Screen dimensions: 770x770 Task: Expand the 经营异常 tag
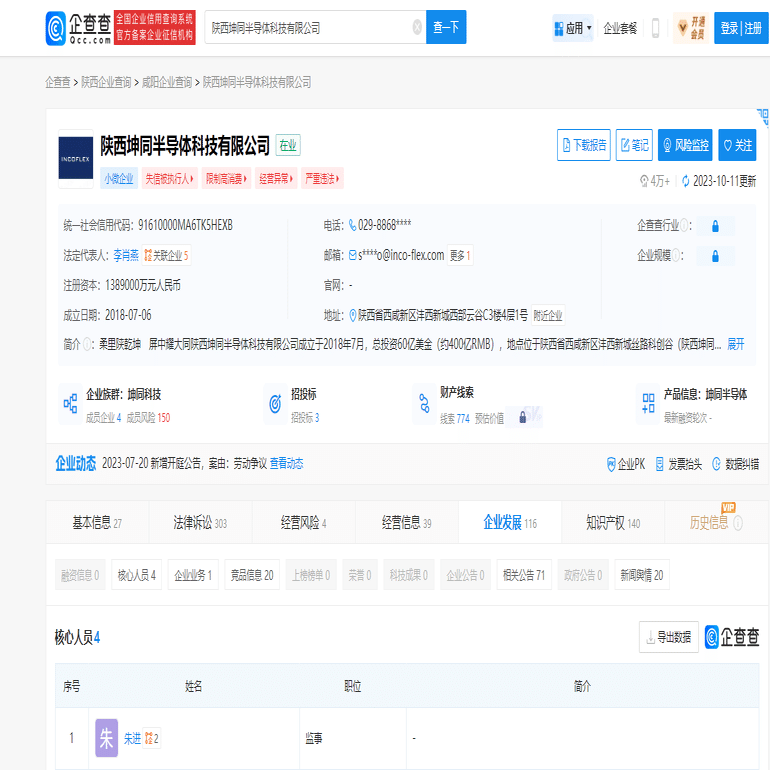(x=276, y=178)
